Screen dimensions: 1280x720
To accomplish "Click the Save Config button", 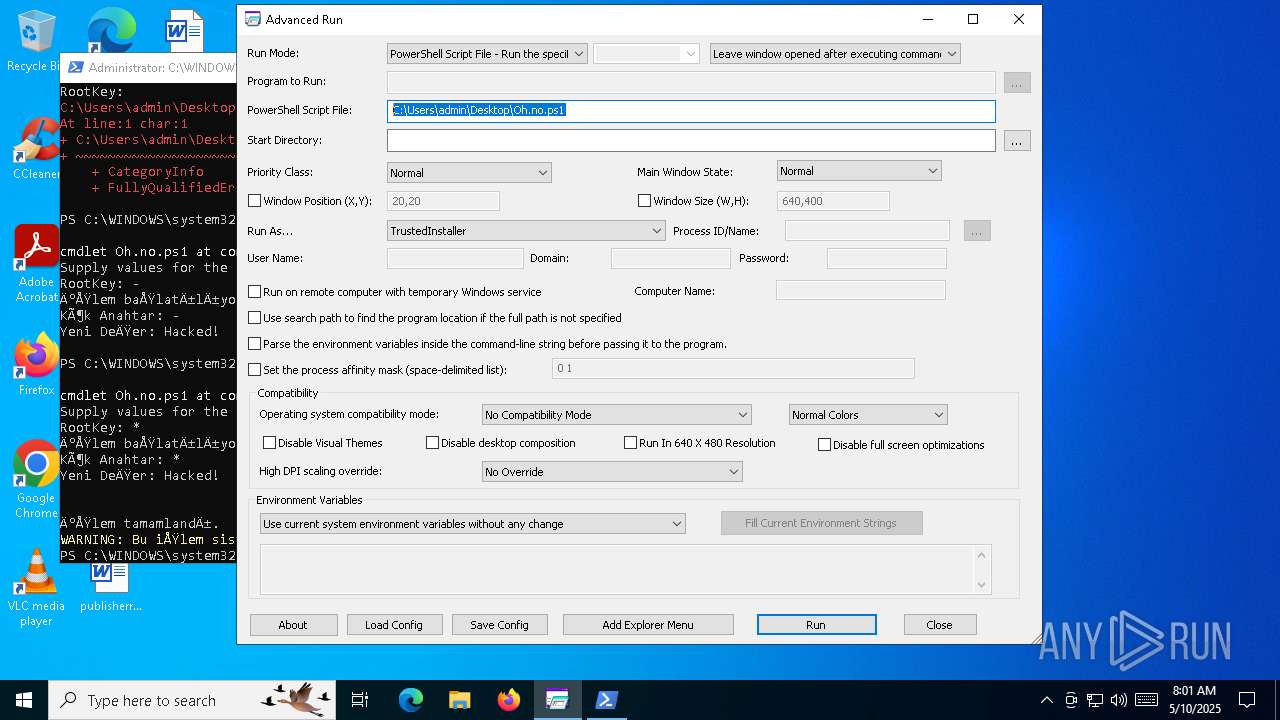I will (499, 625).
